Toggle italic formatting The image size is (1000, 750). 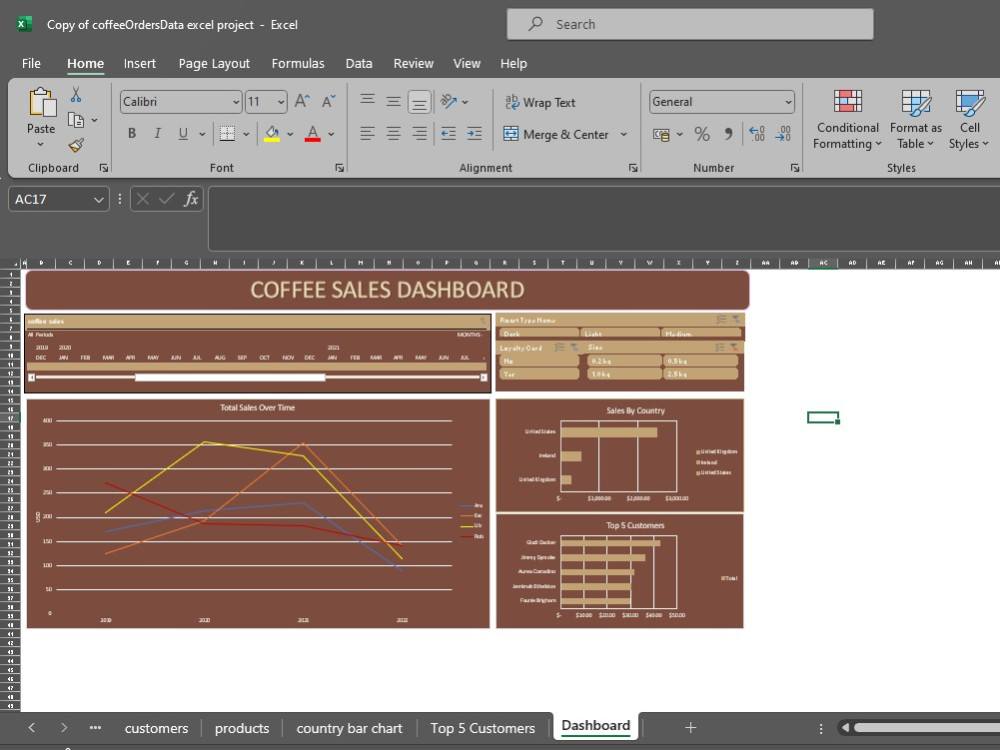click(157, 134)
